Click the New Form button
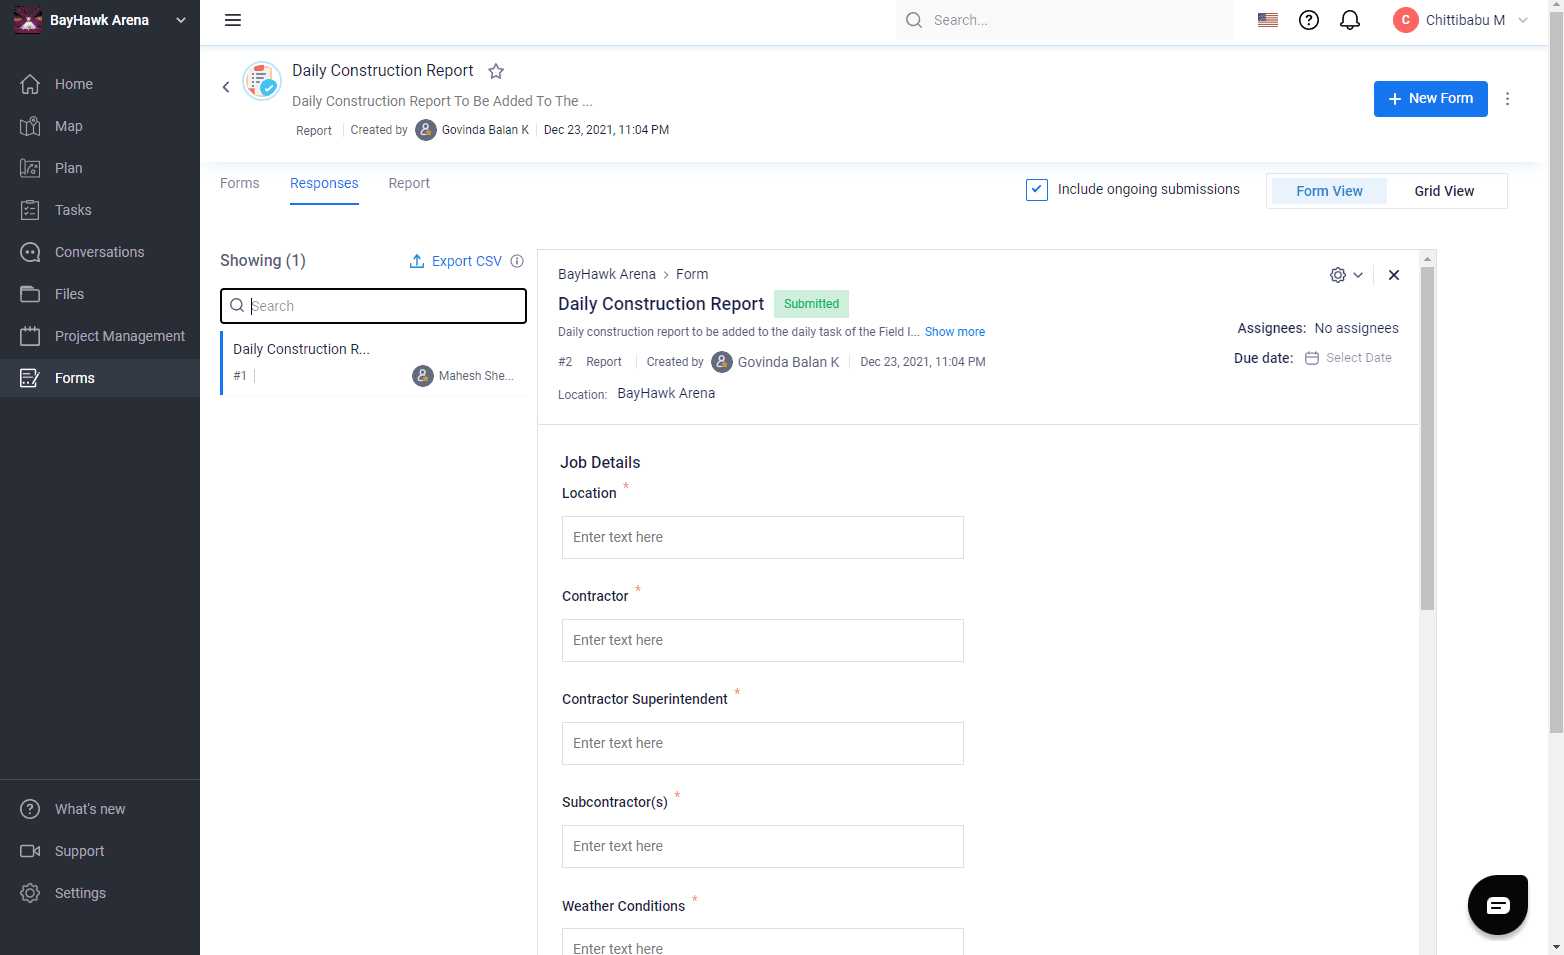Viewport: 1564px width, 955px height. pos(1431,99)
